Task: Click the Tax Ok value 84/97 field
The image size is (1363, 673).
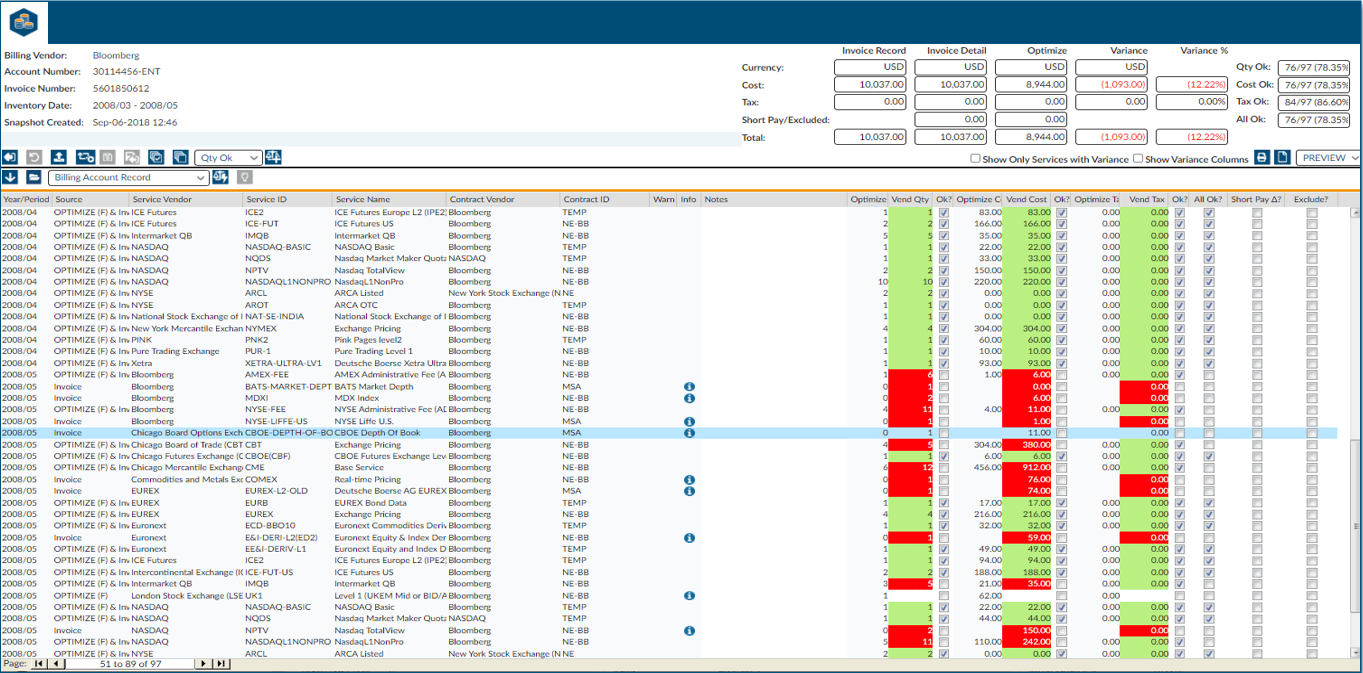Action: (1315, 102)
